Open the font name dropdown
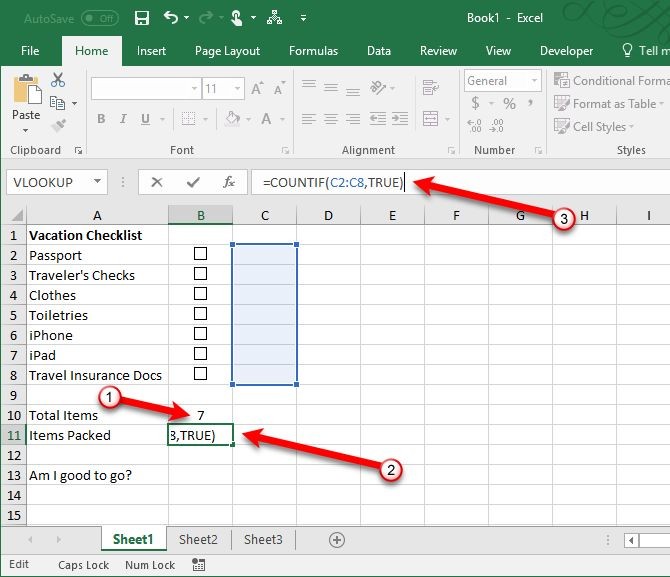Image resolution: width=670 pixels, height=577 pixels. coord(194,88)
